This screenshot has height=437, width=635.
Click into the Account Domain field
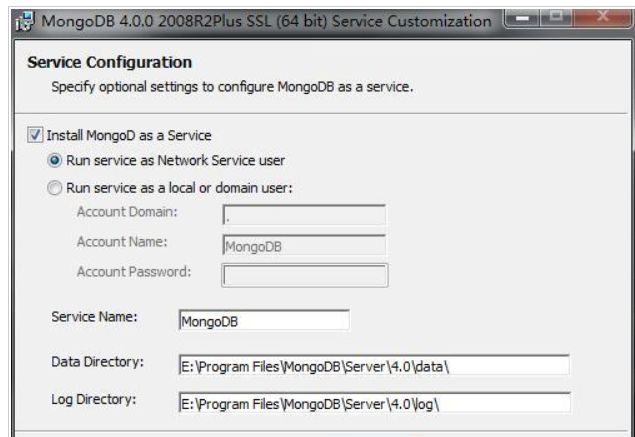304,215
